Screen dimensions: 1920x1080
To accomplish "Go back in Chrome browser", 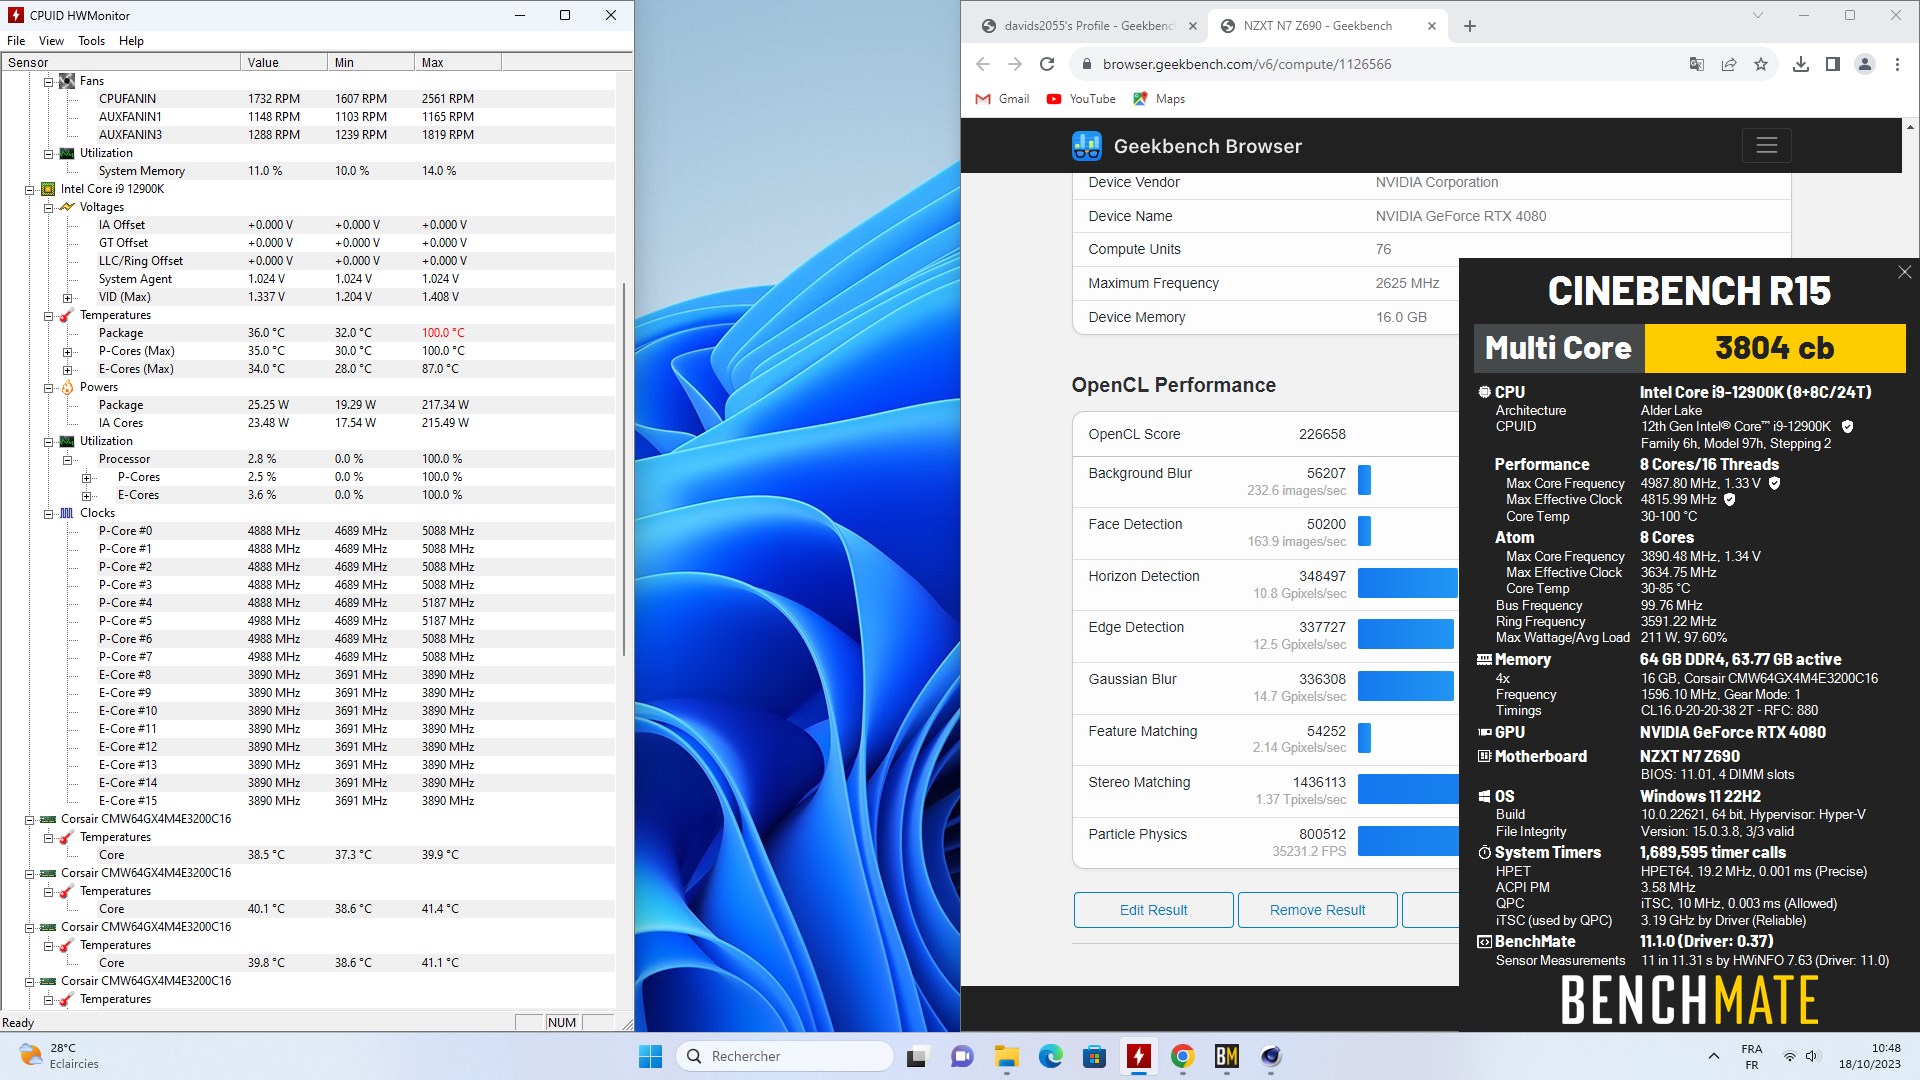I will click(983, 64).
